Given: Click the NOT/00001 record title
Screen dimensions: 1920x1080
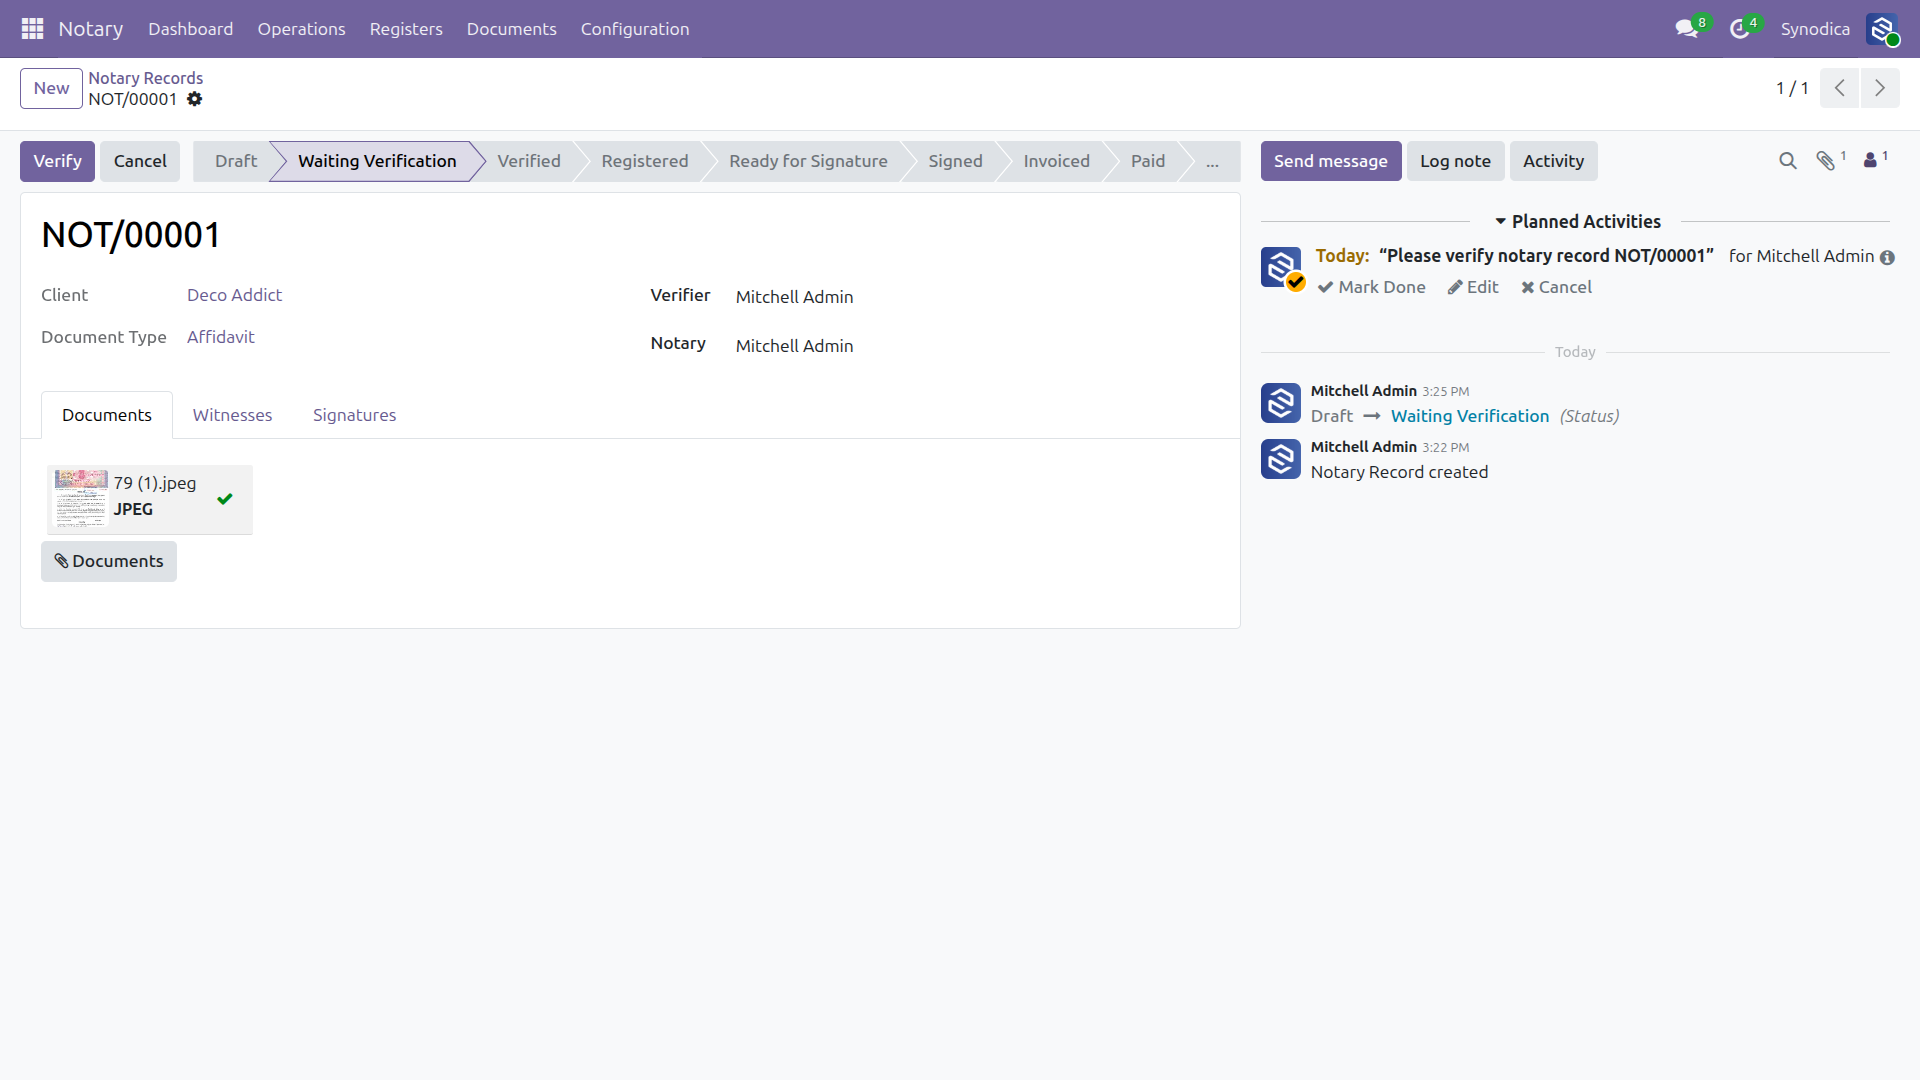Looking at the screenshot, I should pyautogui.click(x=131, y=235).
